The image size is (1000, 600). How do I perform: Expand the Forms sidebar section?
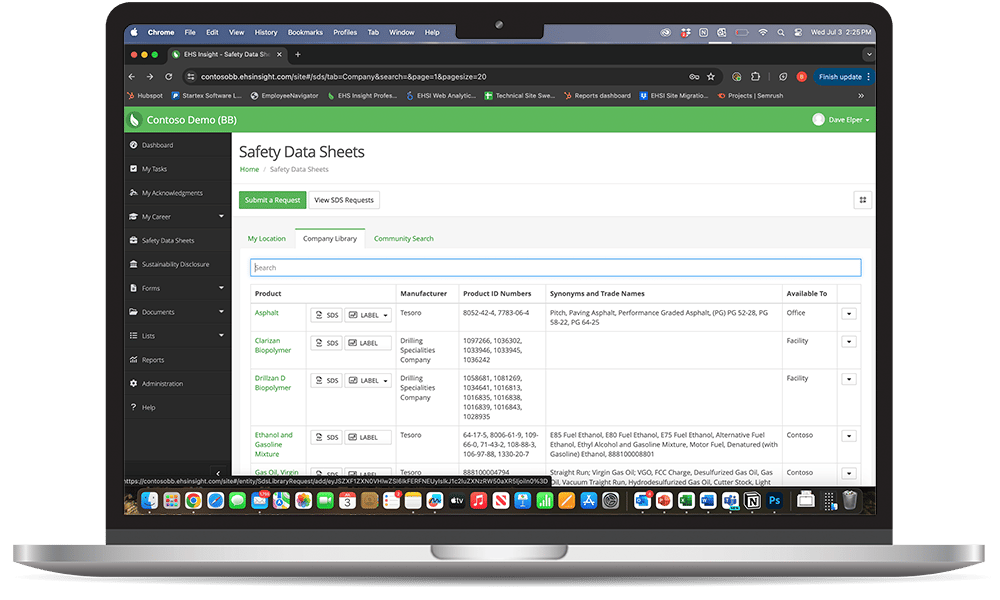pyautogui.click(x=221, y=288)
